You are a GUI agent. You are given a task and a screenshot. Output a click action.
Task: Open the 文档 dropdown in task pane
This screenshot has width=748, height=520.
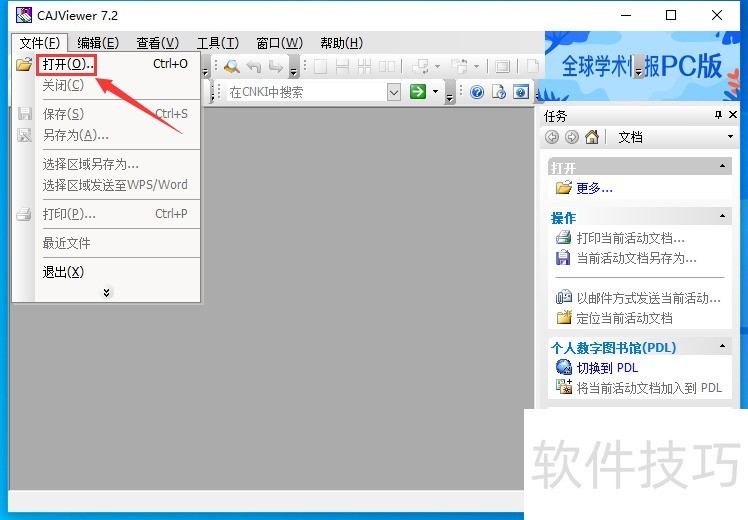pos(730,137)
